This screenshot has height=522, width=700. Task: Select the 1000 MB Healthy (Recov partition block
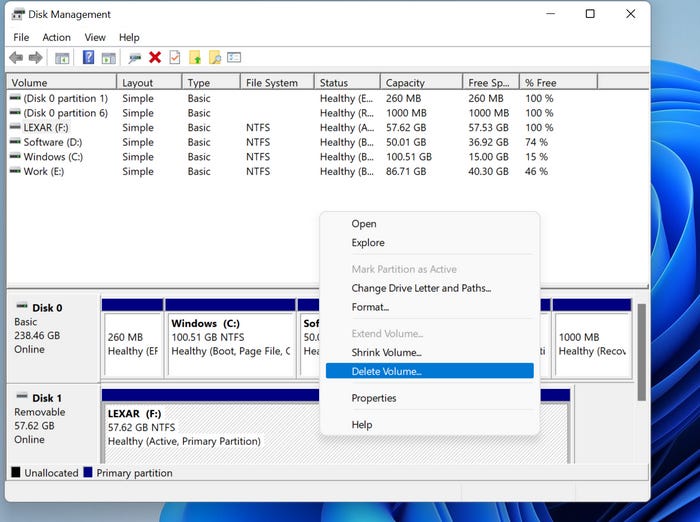pyautogui.click(x=592, y=338)
